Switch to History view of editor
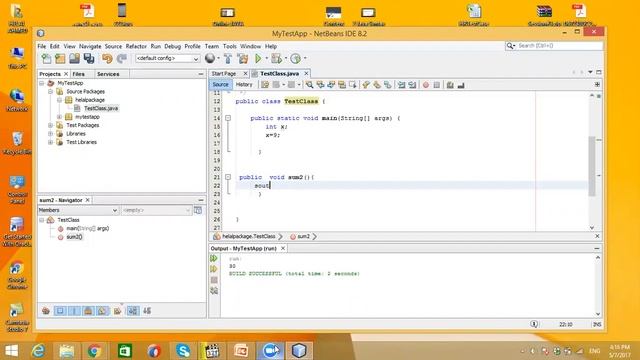Viewport: 640px width, 360px height. pyautogui.click(x=244, y=84)
